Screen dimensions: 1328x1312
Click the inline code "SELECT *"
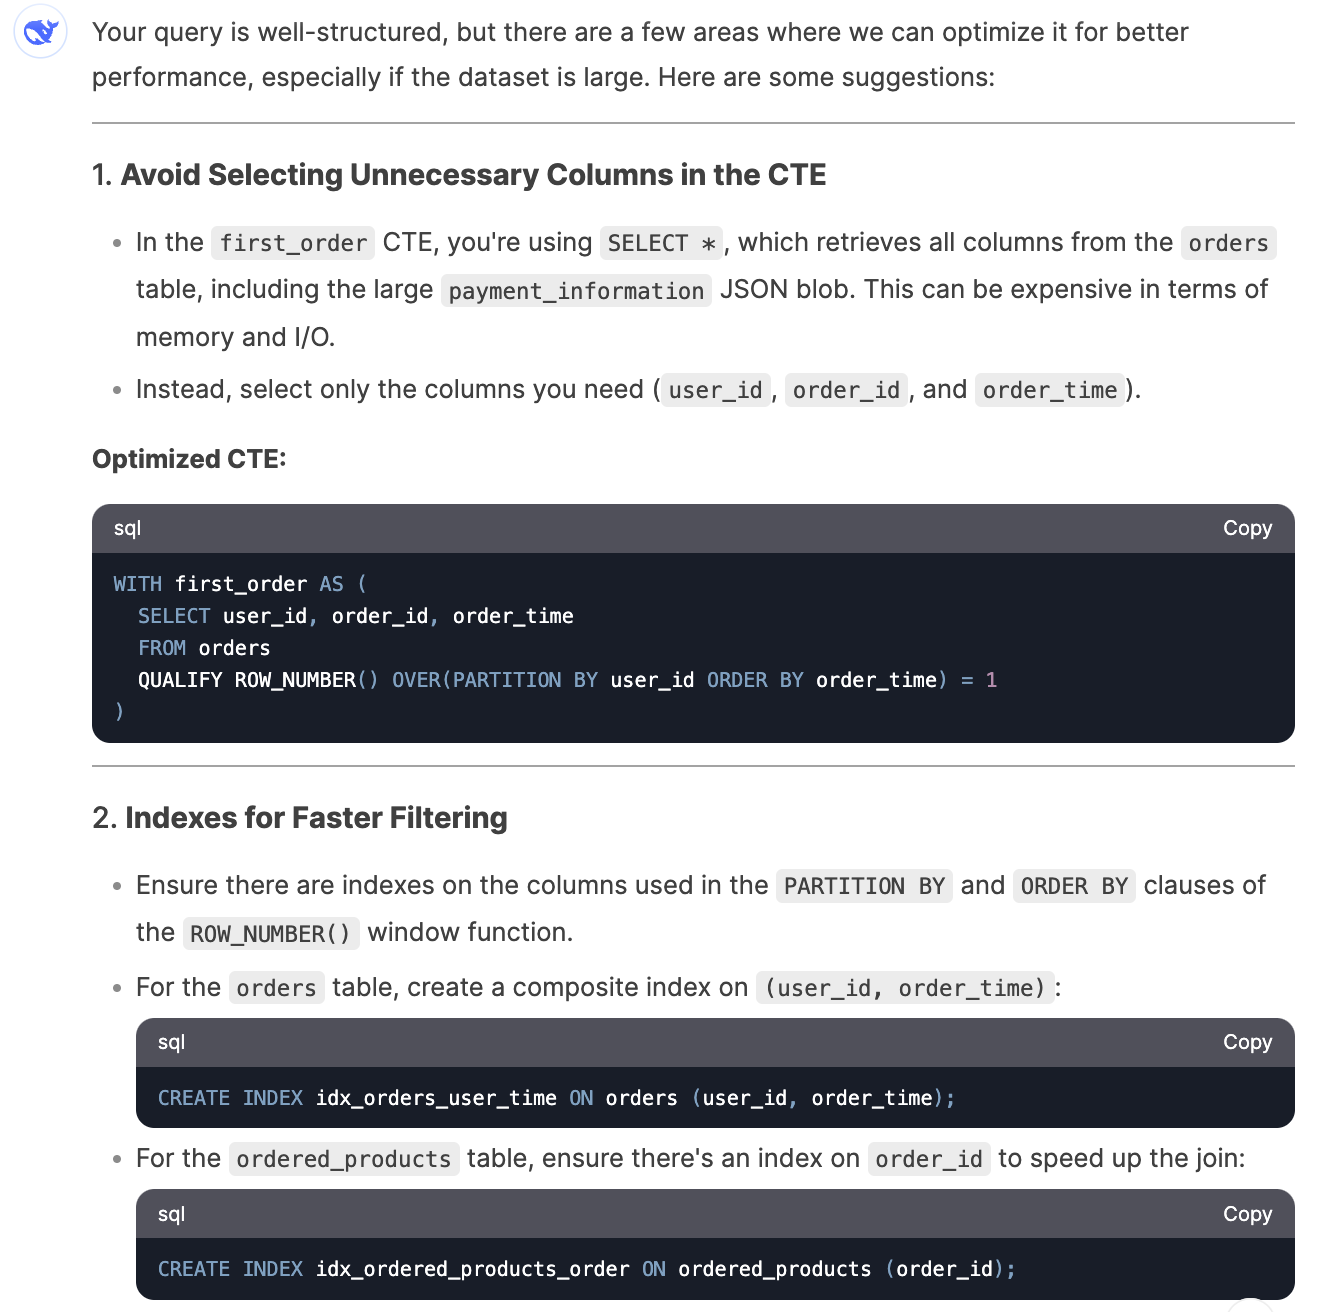(x=661, y=243)
